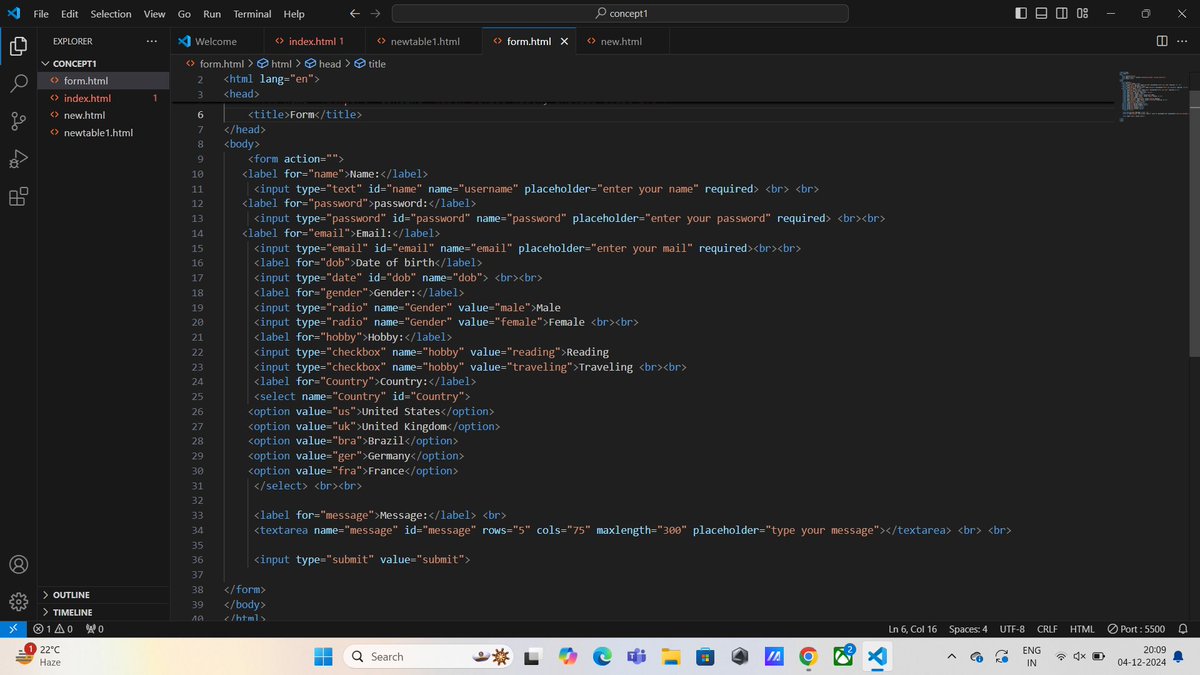The height and width of the screenshot is (675, 1200).
Task: Change end of line sequence CRLF
Action: tap(1049, 629)
